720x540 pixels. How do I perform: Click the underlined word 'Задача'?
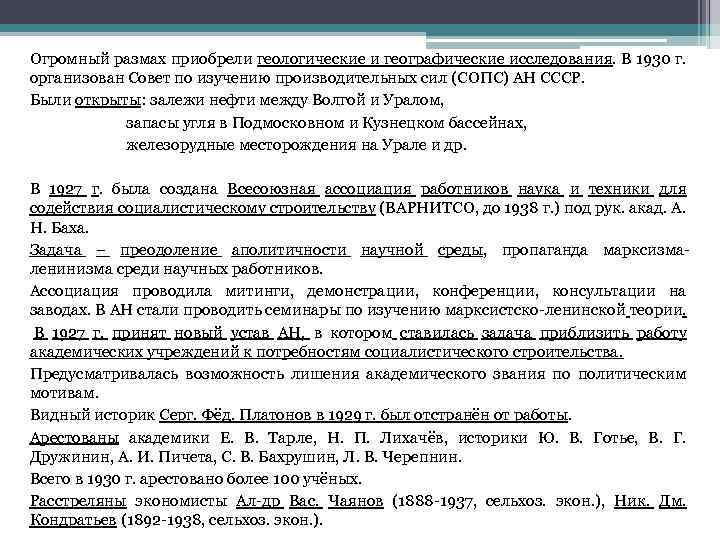click(x=56, y=250)
